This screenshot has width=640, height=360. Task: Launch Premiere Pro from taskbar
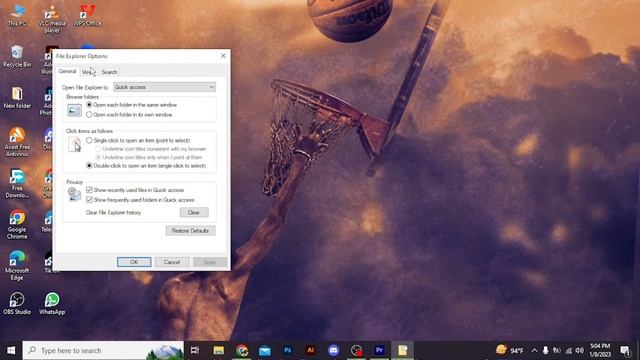coord(379,350)
